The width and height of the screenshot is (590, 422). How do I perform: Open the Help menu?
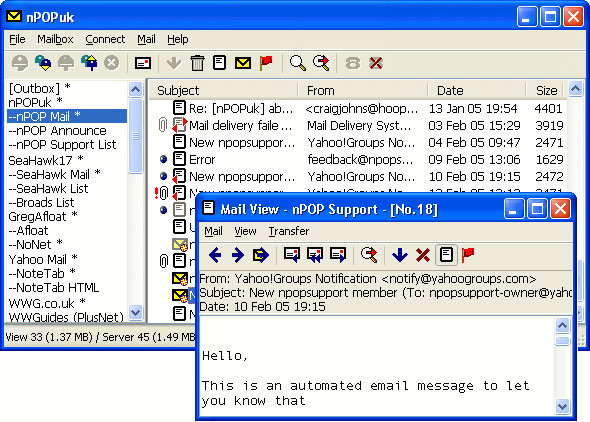pyautogui.click(x=178, y=39)
